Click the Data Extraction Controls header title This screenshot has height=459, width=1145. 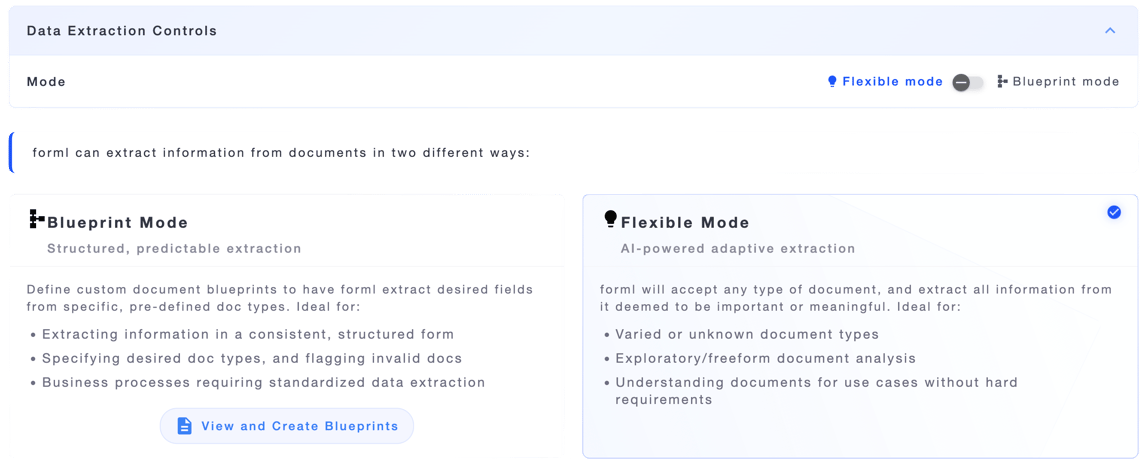122,31
